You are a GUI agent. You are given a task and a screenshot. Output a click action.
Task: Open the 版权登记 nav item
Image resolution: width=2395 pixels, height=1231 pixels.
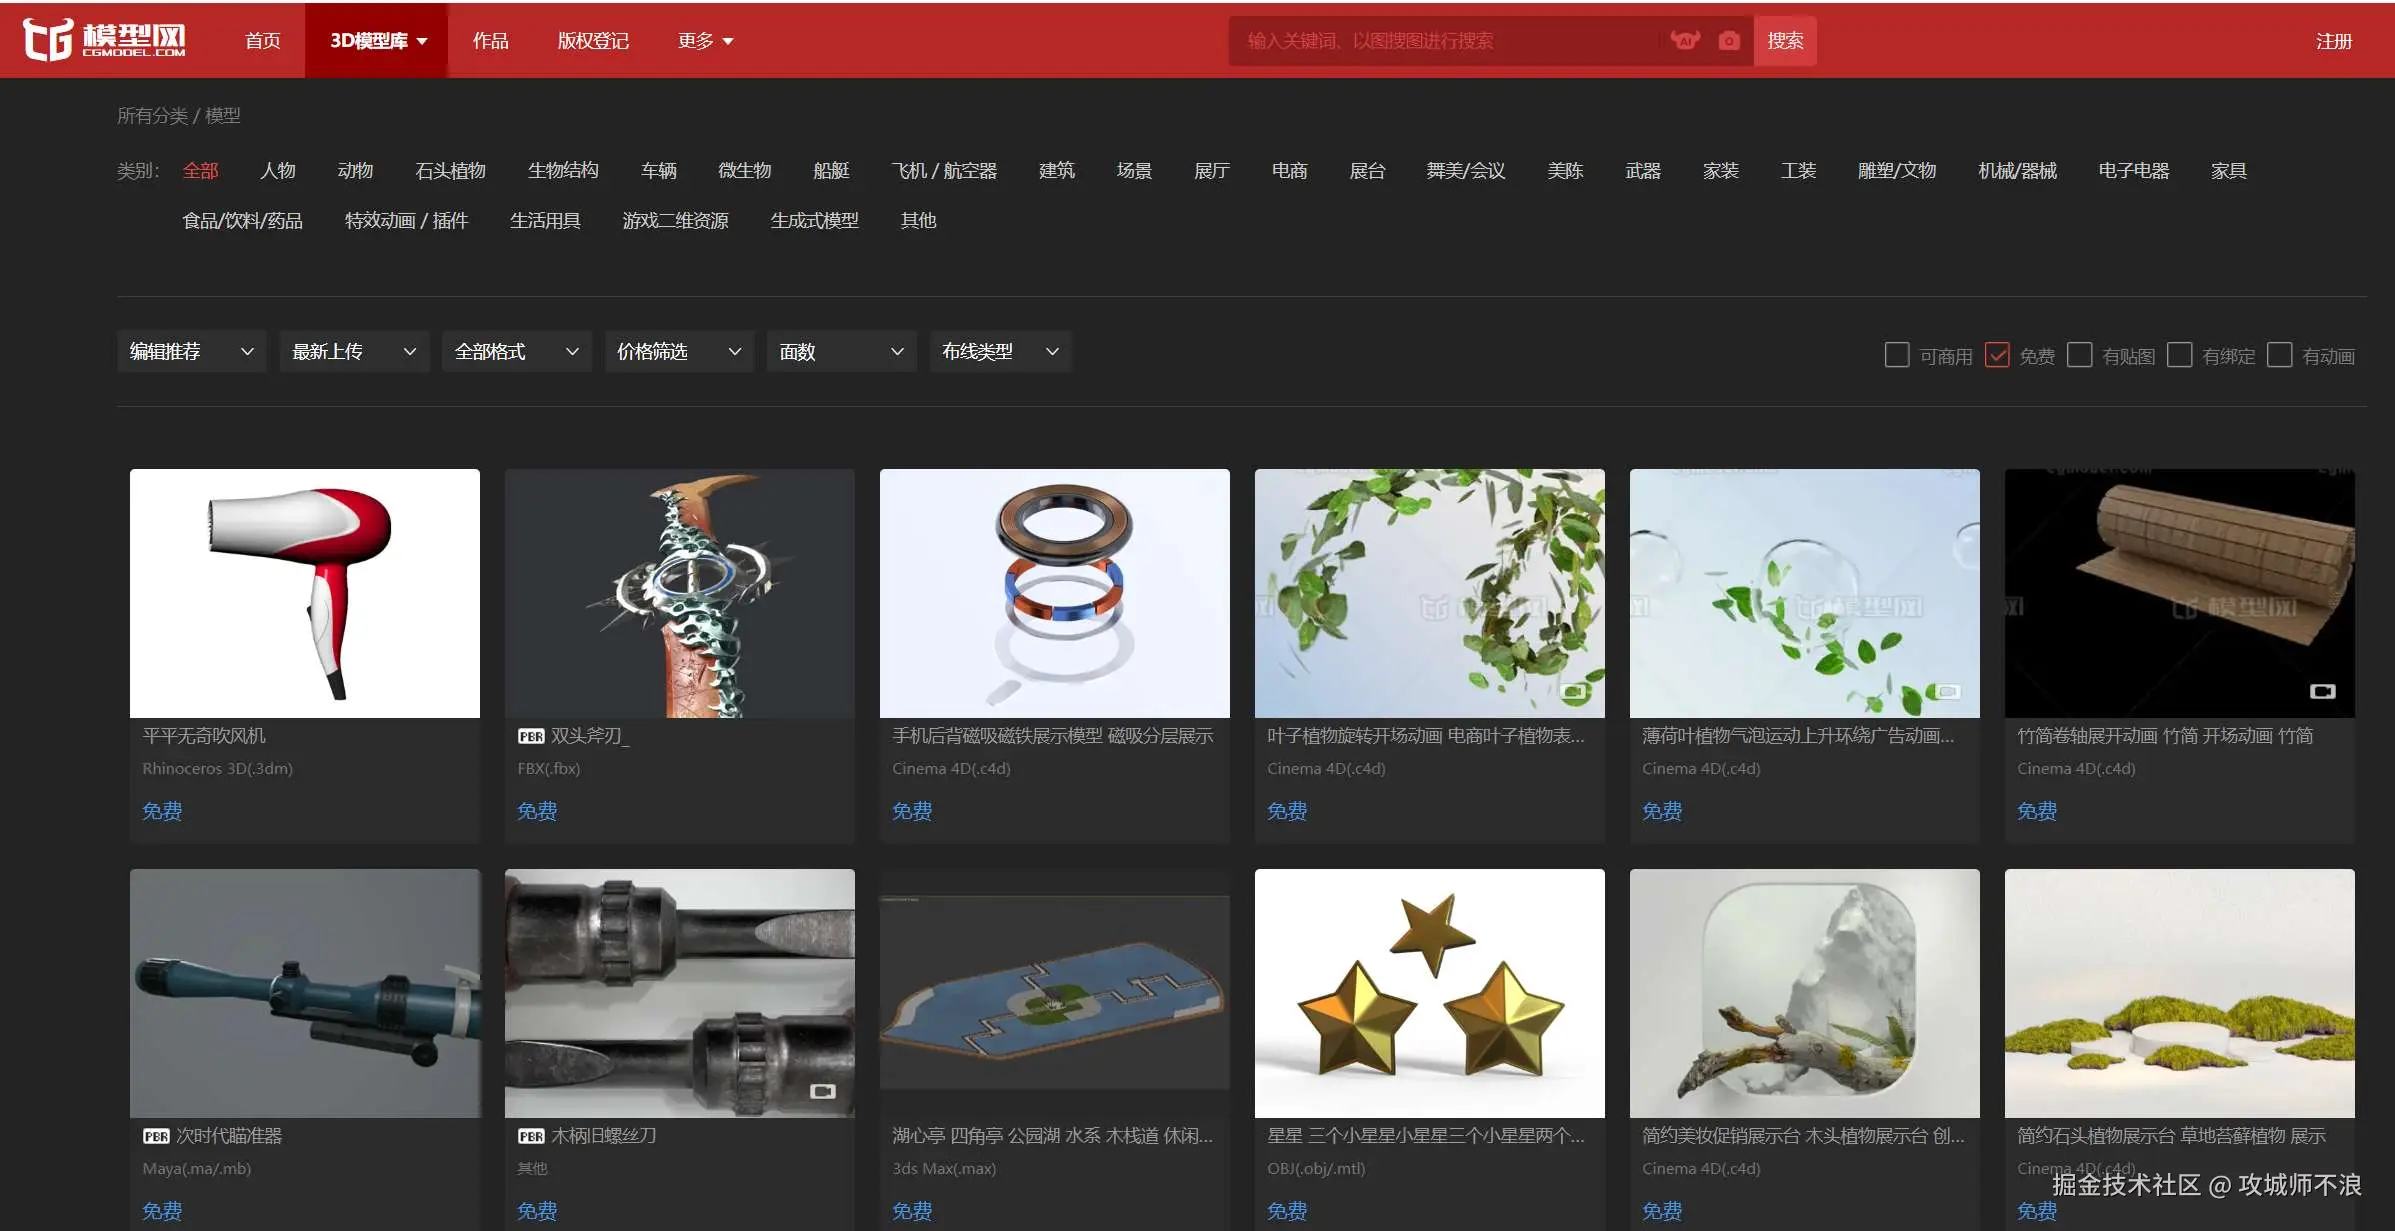pyautogui.click(x=593, y=41)
